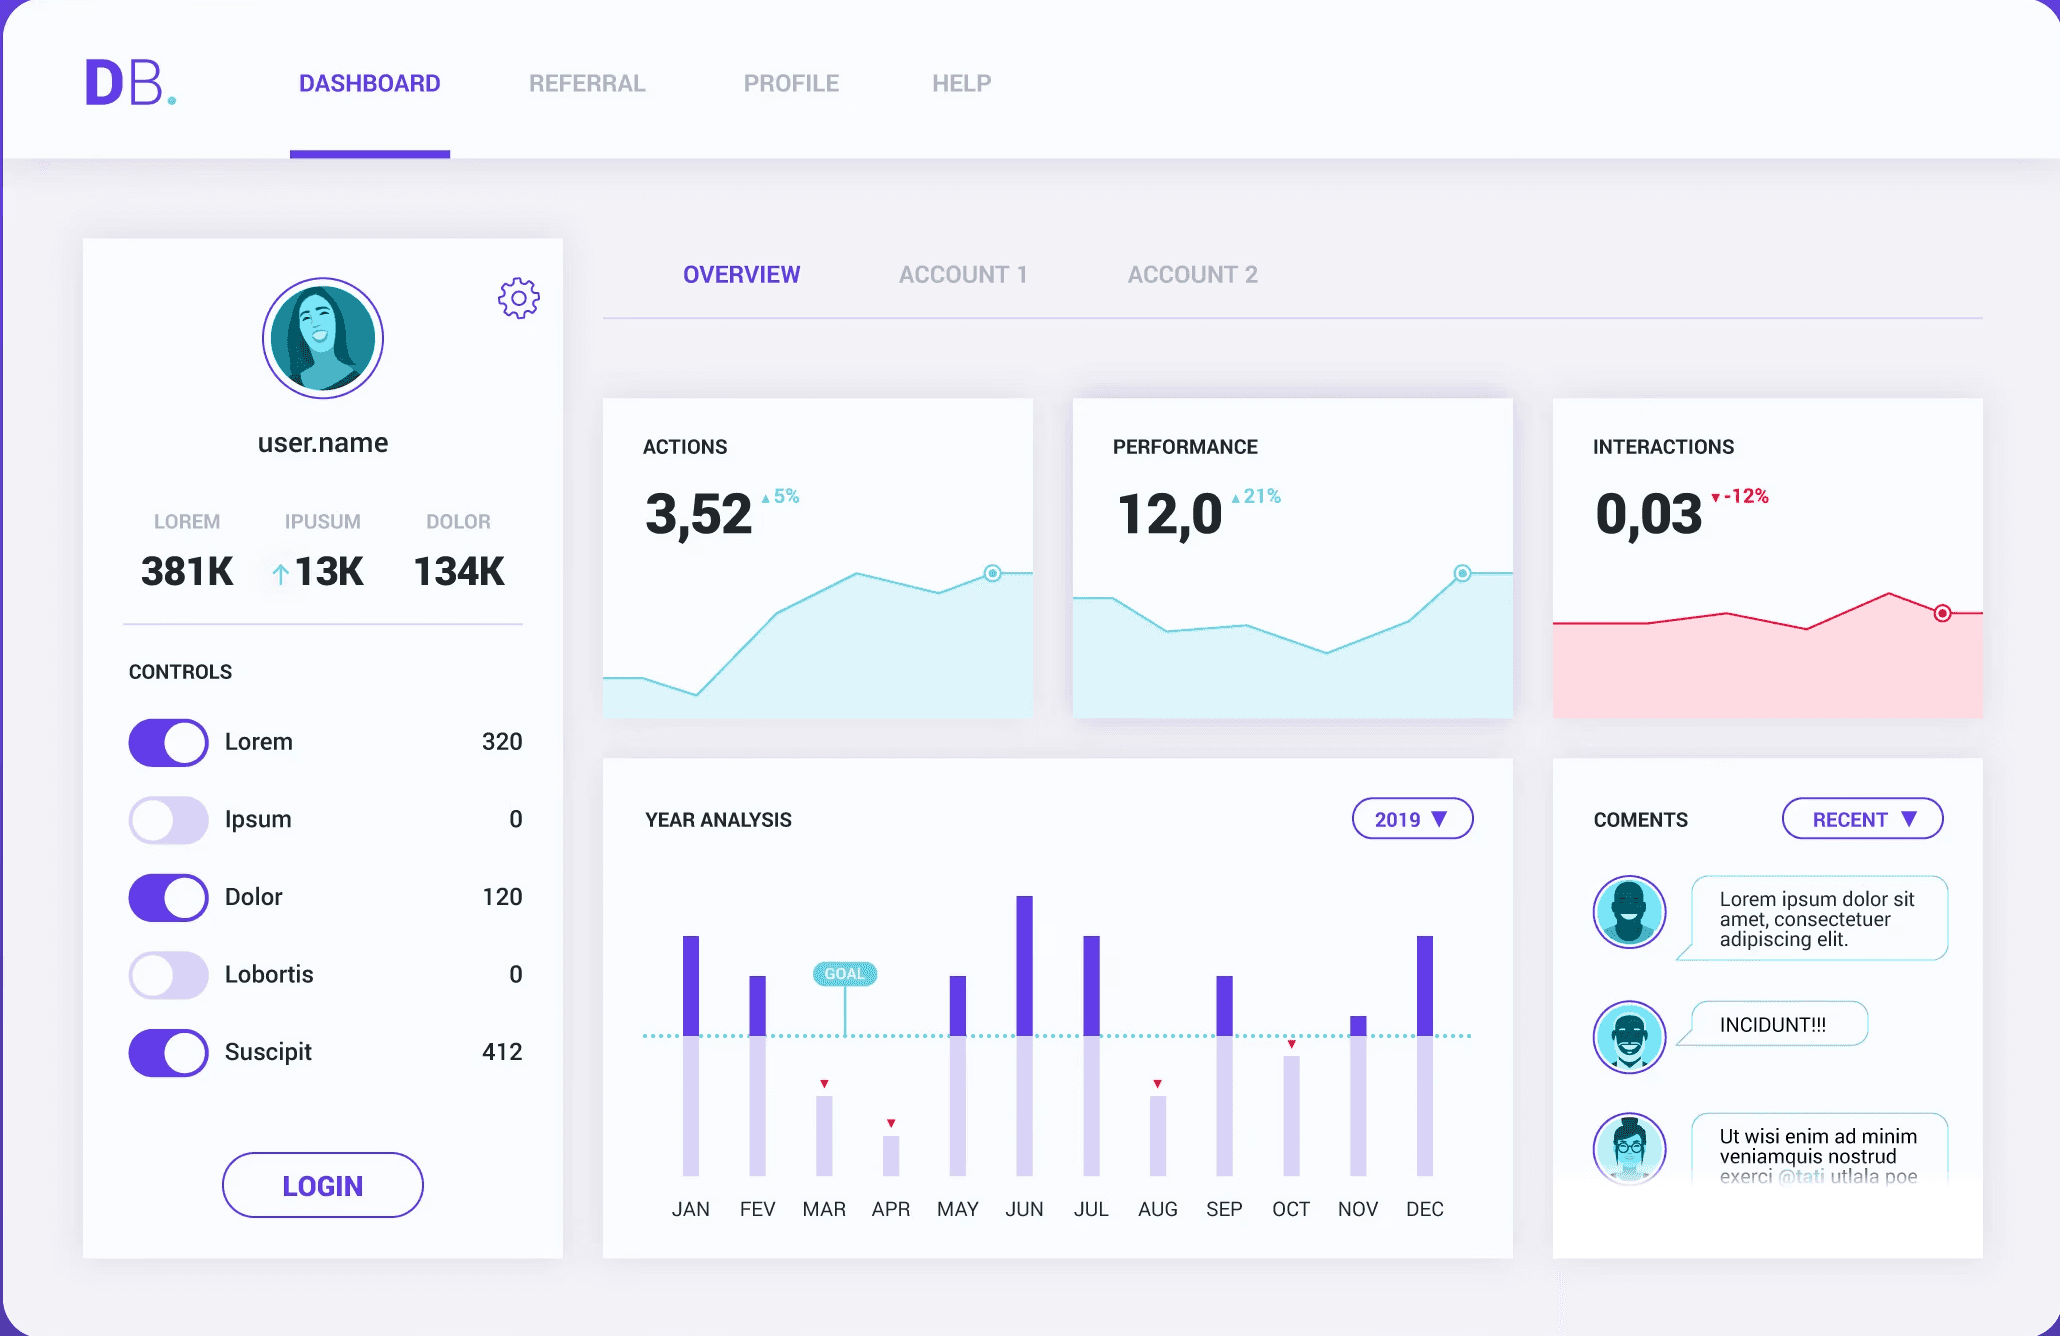This screenshot has width=2060, height=1336.
Task: Click the DEC bar in Year Analysis
Action: (1425, 1055)
